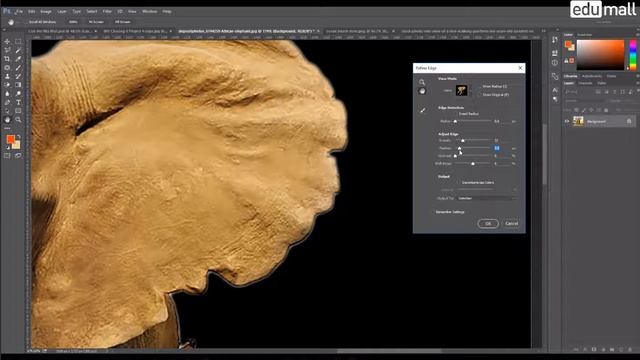The height and width of the screenshot is (360, 640).
Task: Select the Dodge tool
Action: tap(18, 93)
